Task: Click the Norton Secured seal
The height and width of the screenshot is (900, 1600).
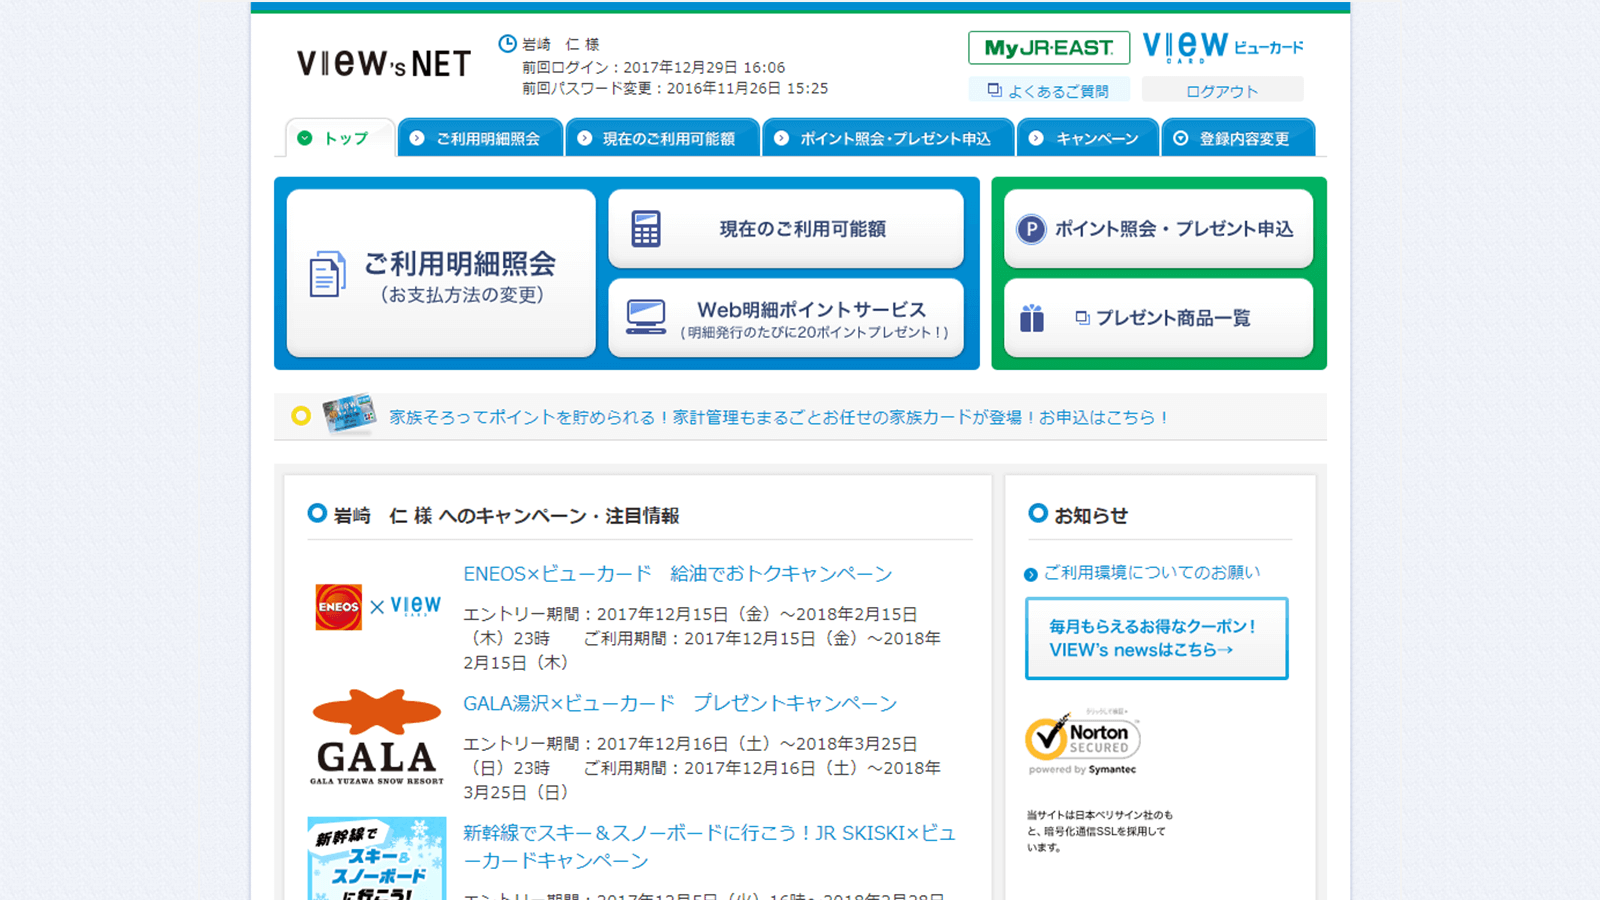Action: tap(1082, 740)
